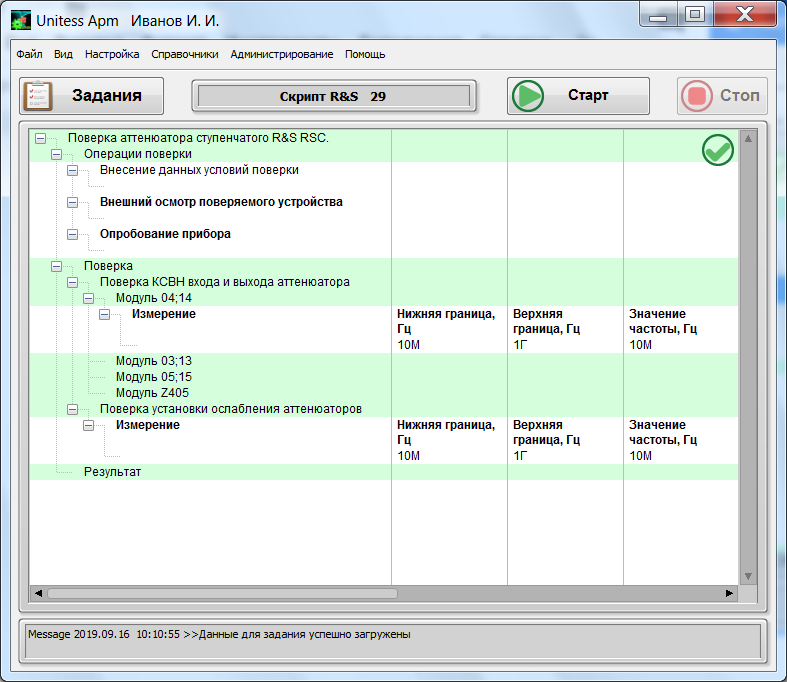Collapse the Операции поверки tree node

point(56,154)
